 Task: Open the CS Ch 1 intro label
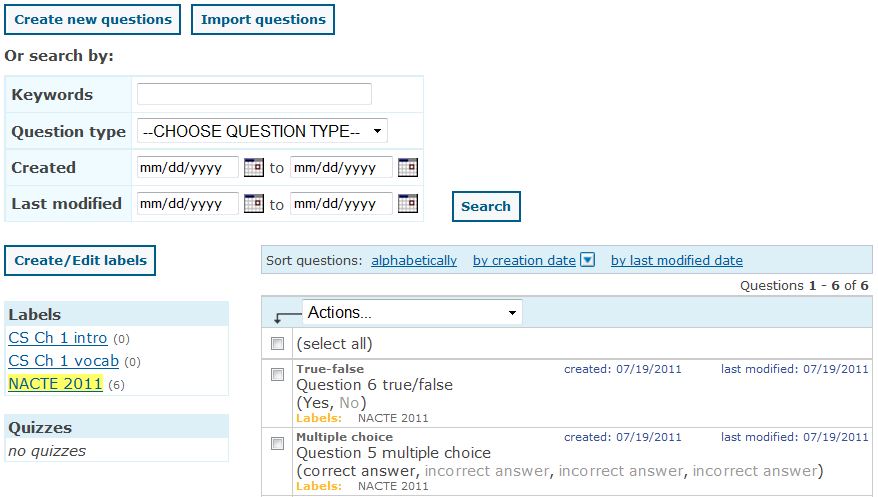pyautogui.click(x=58, y=338)
